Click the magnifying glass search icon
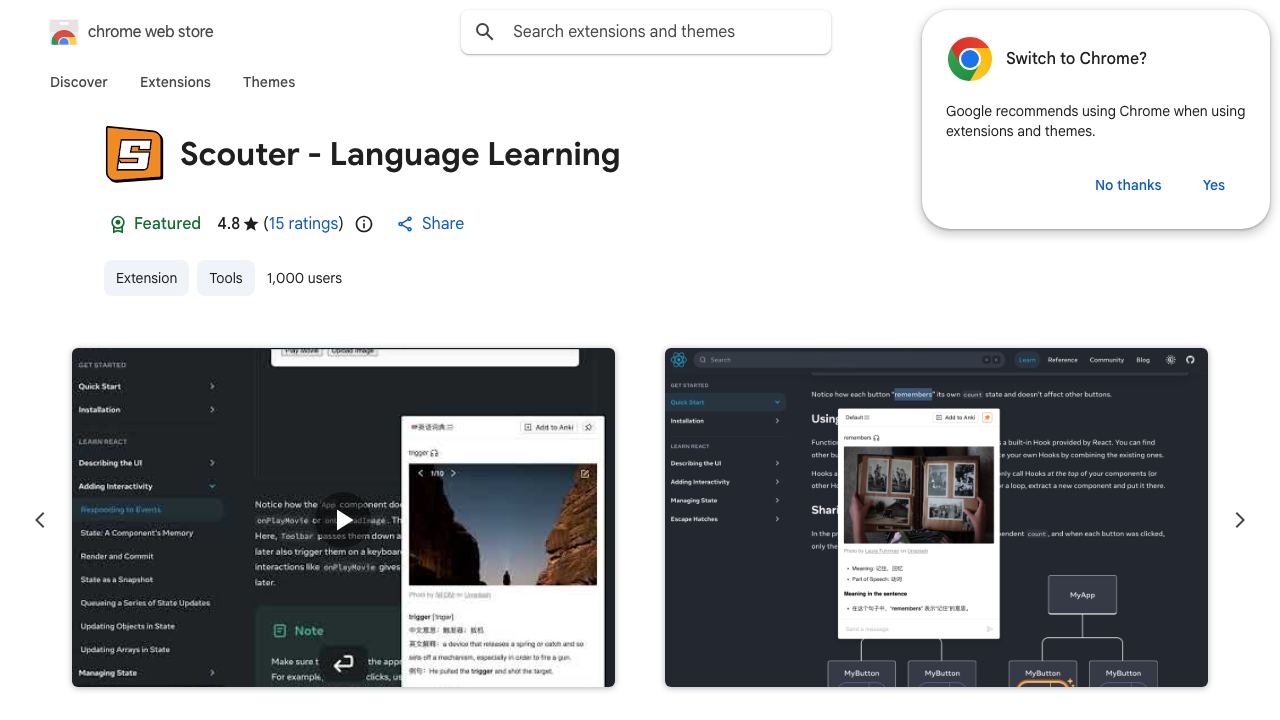The height and width of the screenshot is (720, 1280). click(x=485, y=32)
